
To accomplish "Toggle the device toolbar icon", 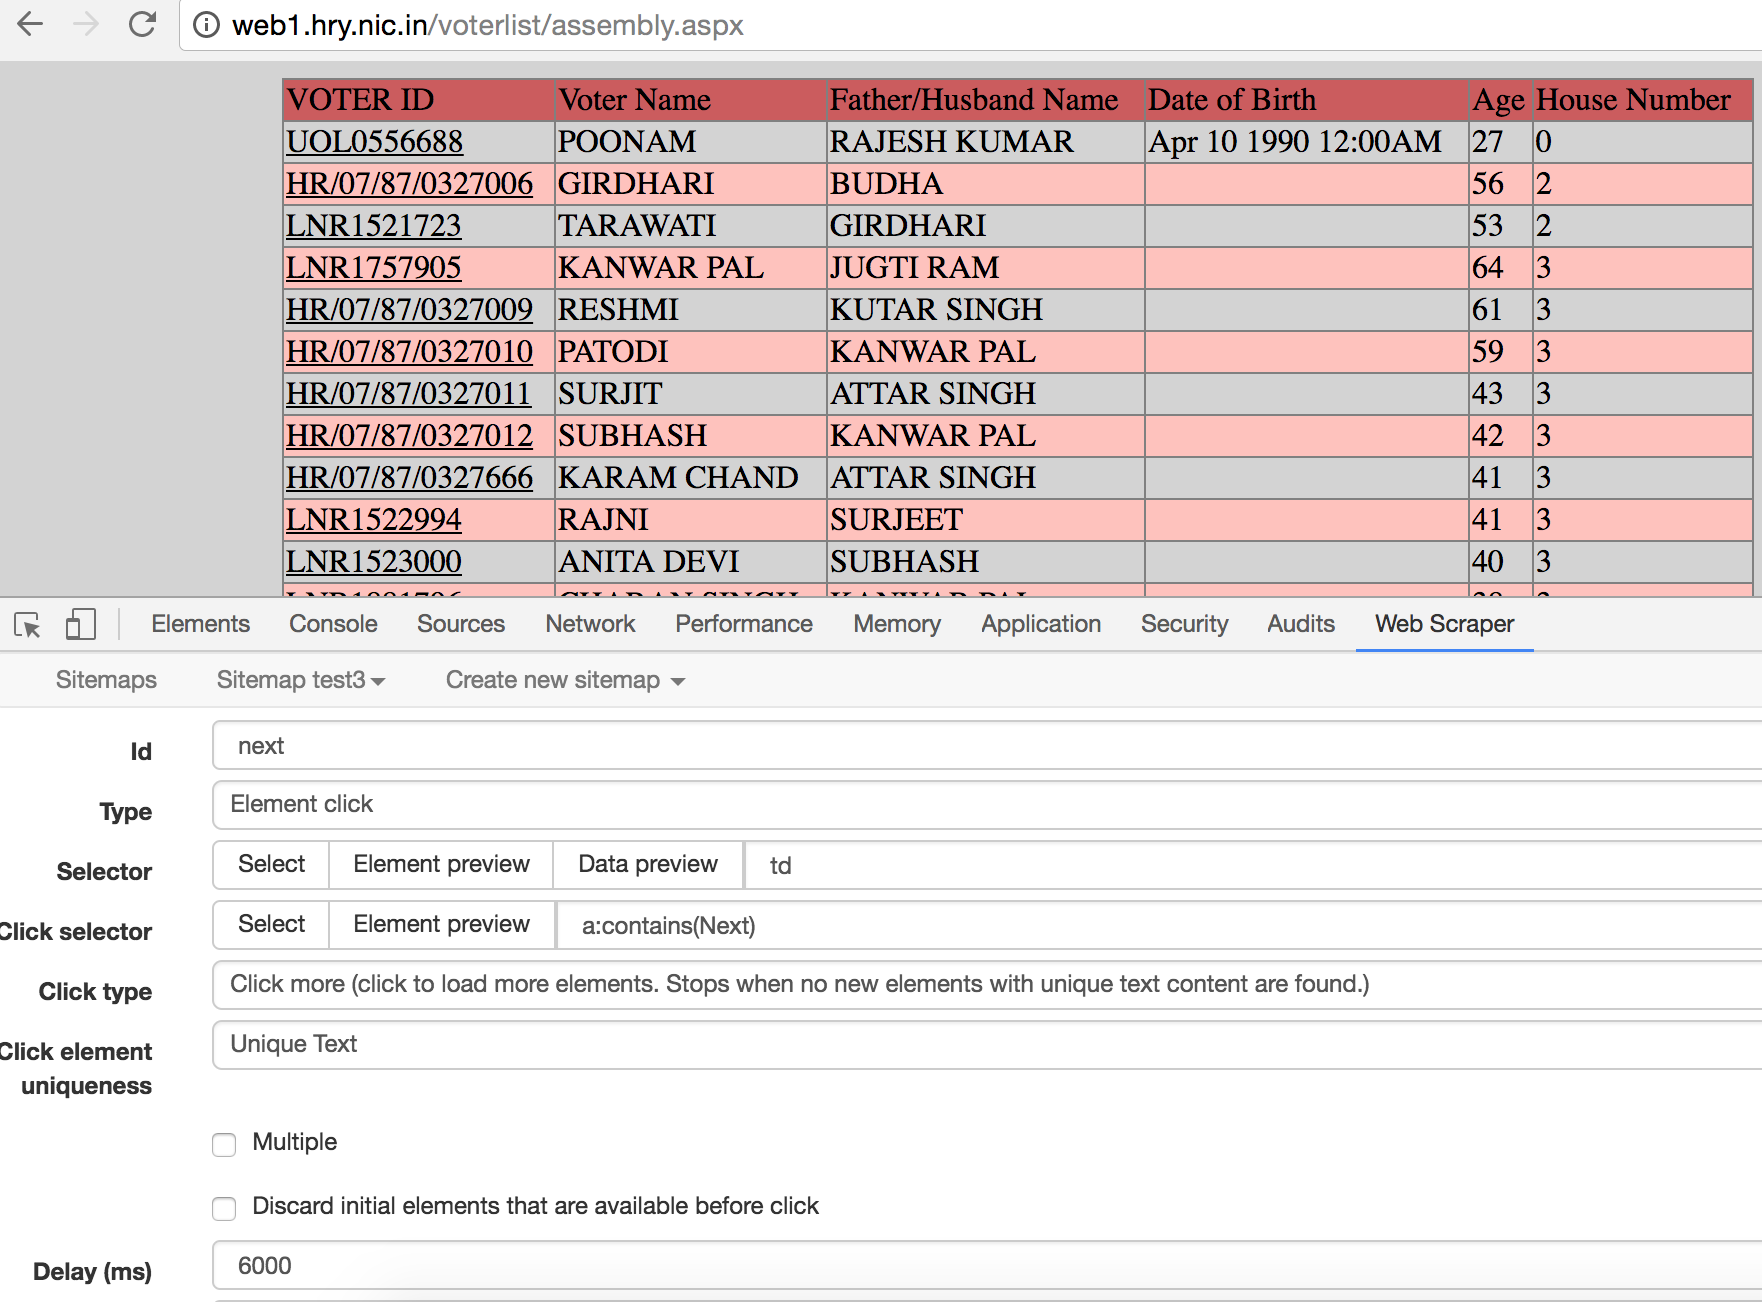I will (x=80, y=625).
